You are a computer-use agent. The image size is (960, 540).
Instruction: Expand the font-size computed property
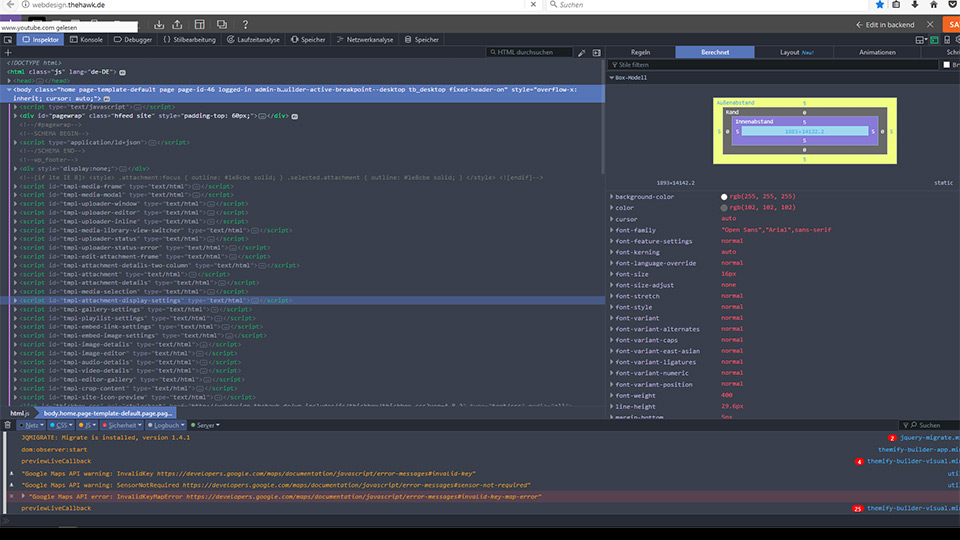tap(611, 274)
